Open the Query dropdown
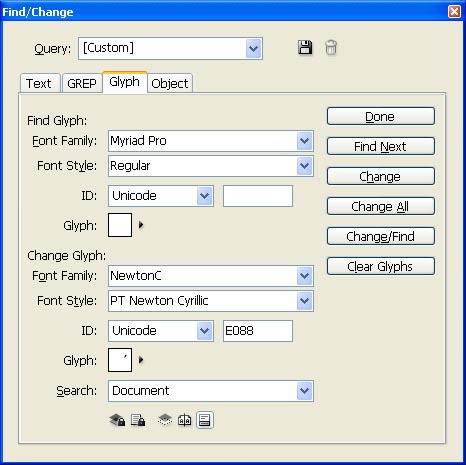 (x=170, y=49)
